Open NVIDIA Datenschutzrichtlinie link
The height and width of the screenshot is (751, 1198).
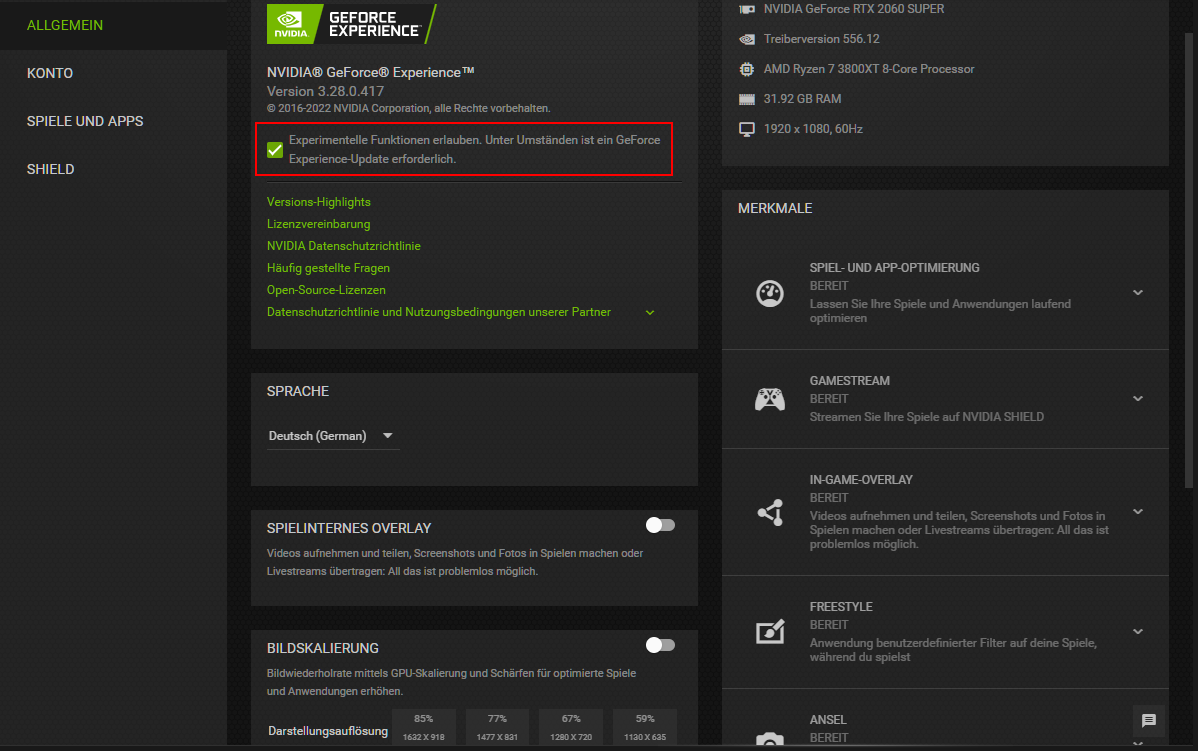[344, 246]
